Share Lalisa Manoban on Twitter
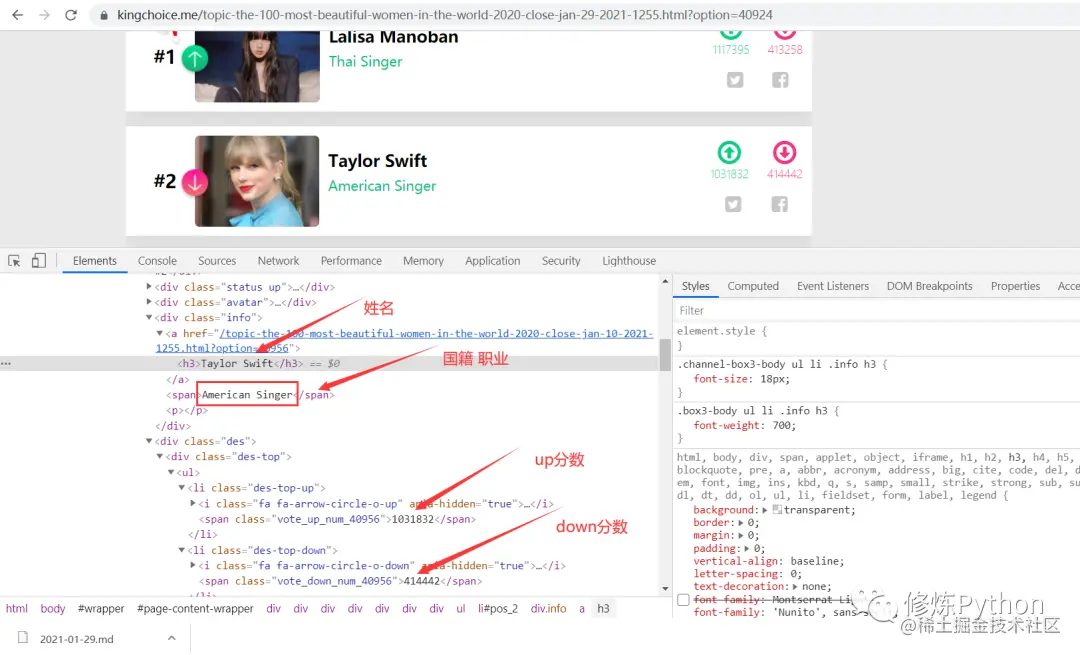 point(735,80)
